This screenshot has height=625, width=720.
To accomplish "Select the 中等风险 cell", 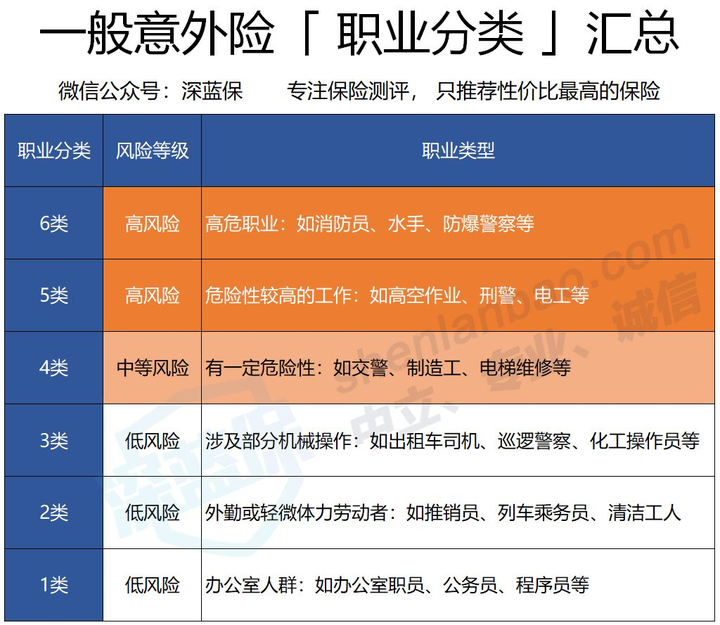I will 152,368.
